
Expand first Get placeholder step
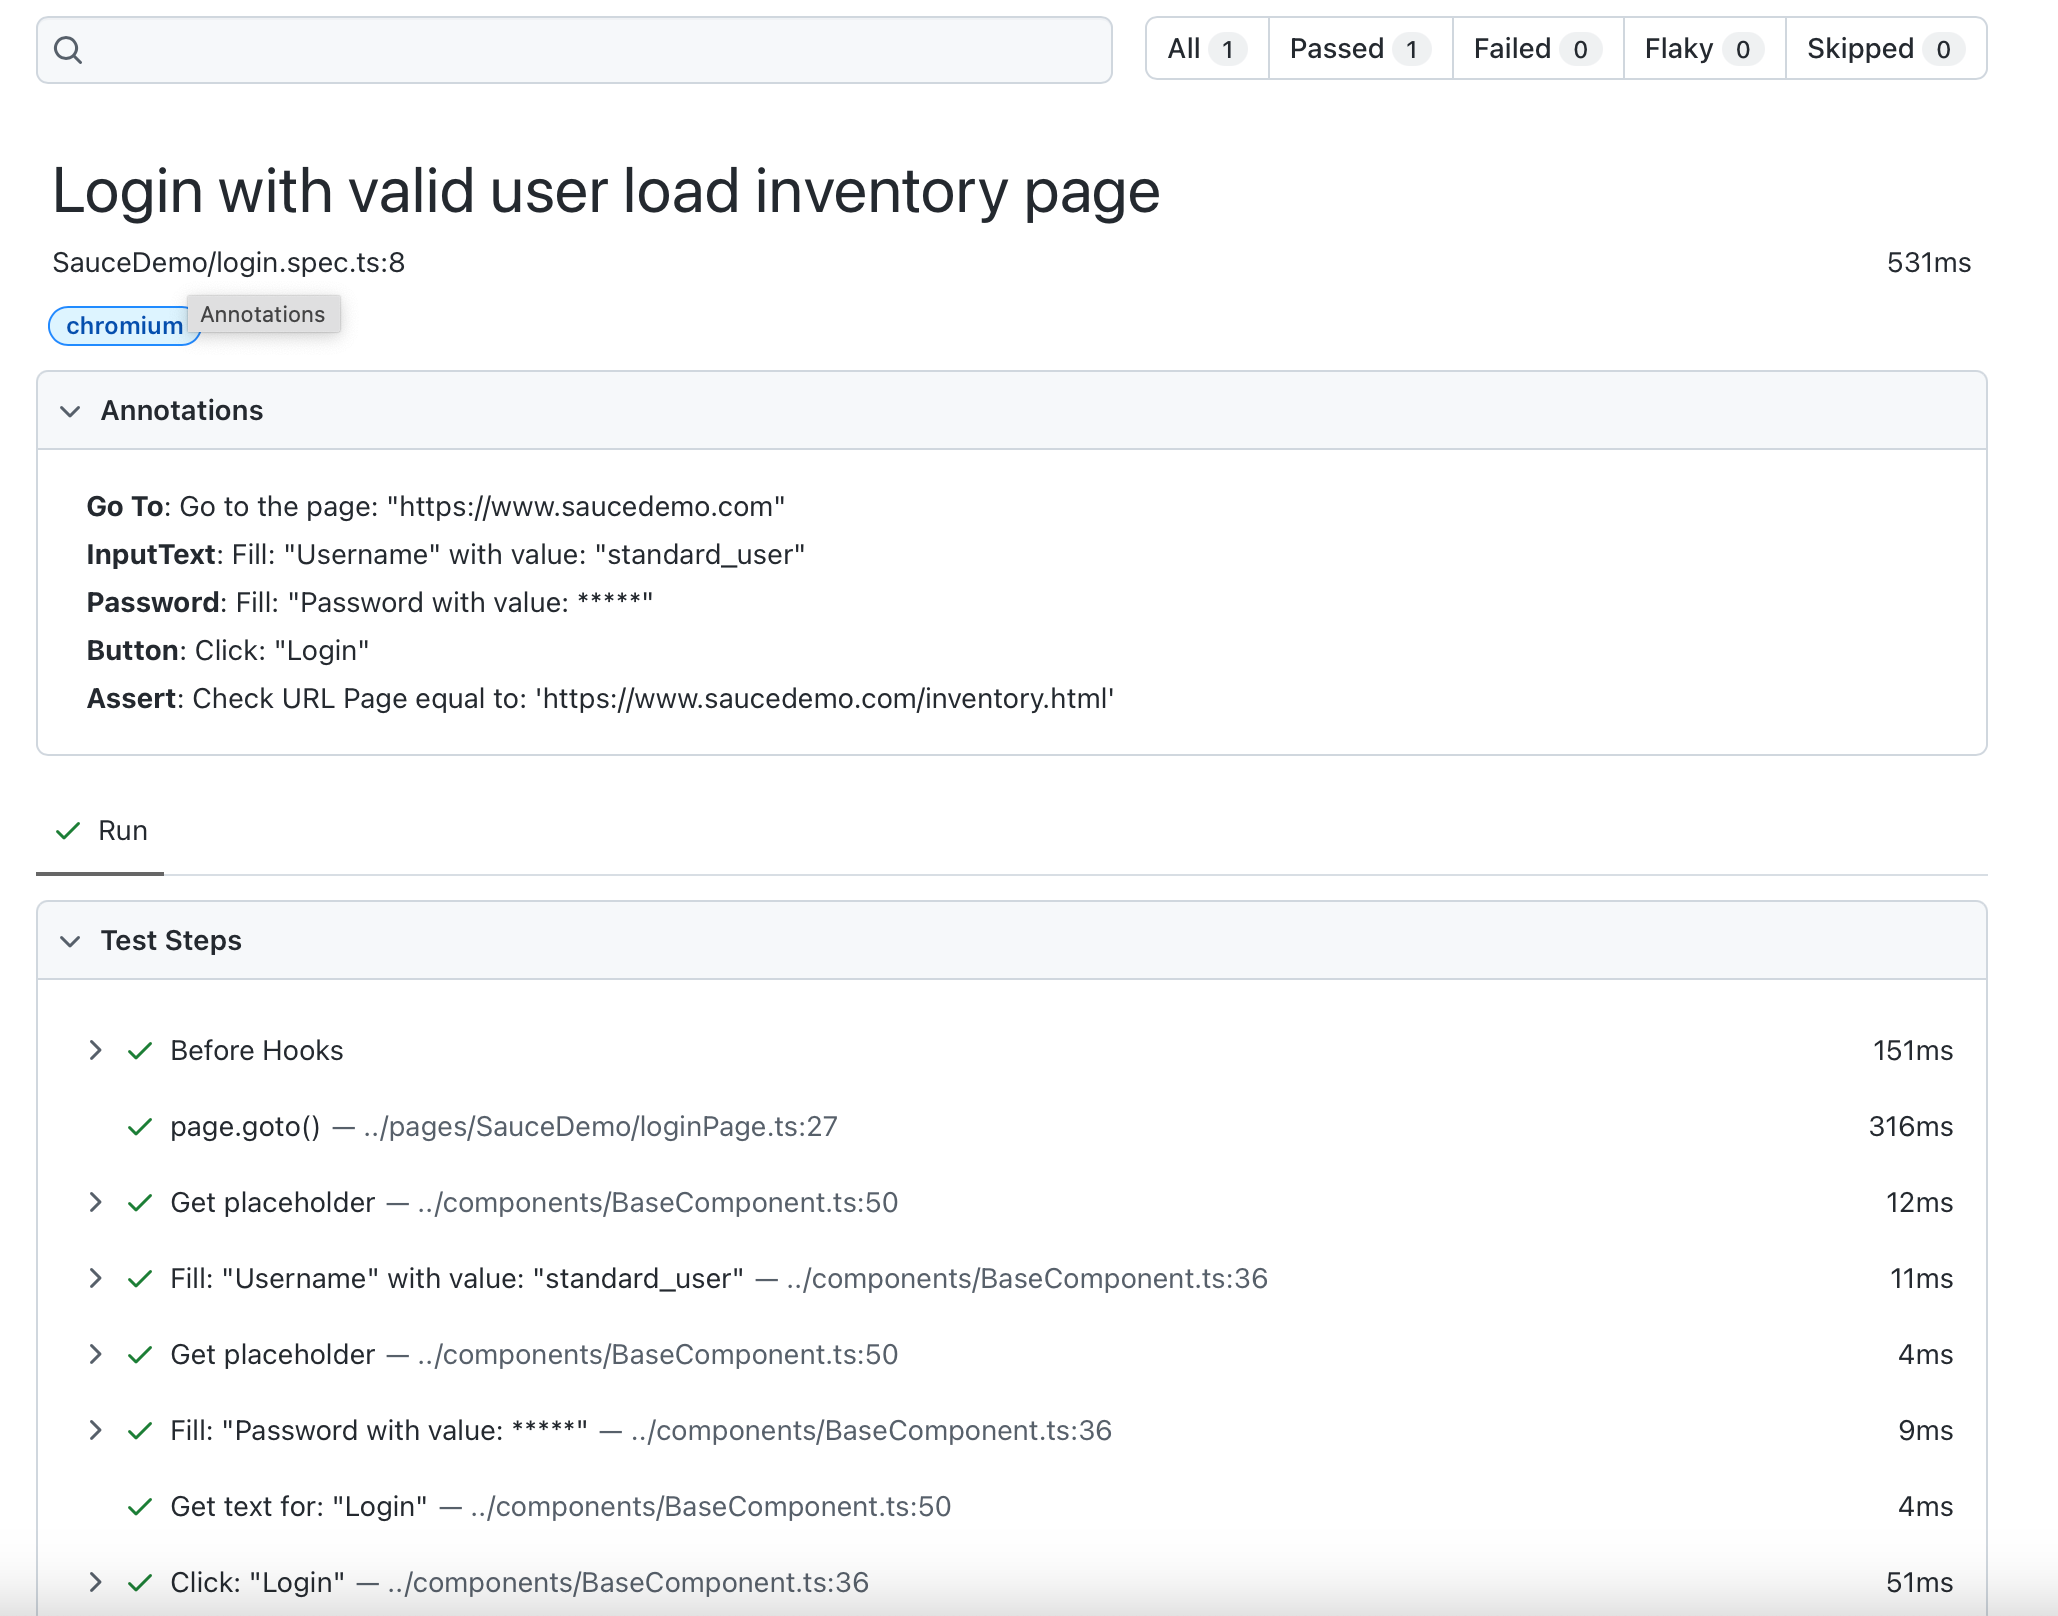(x=96, y=1203)
